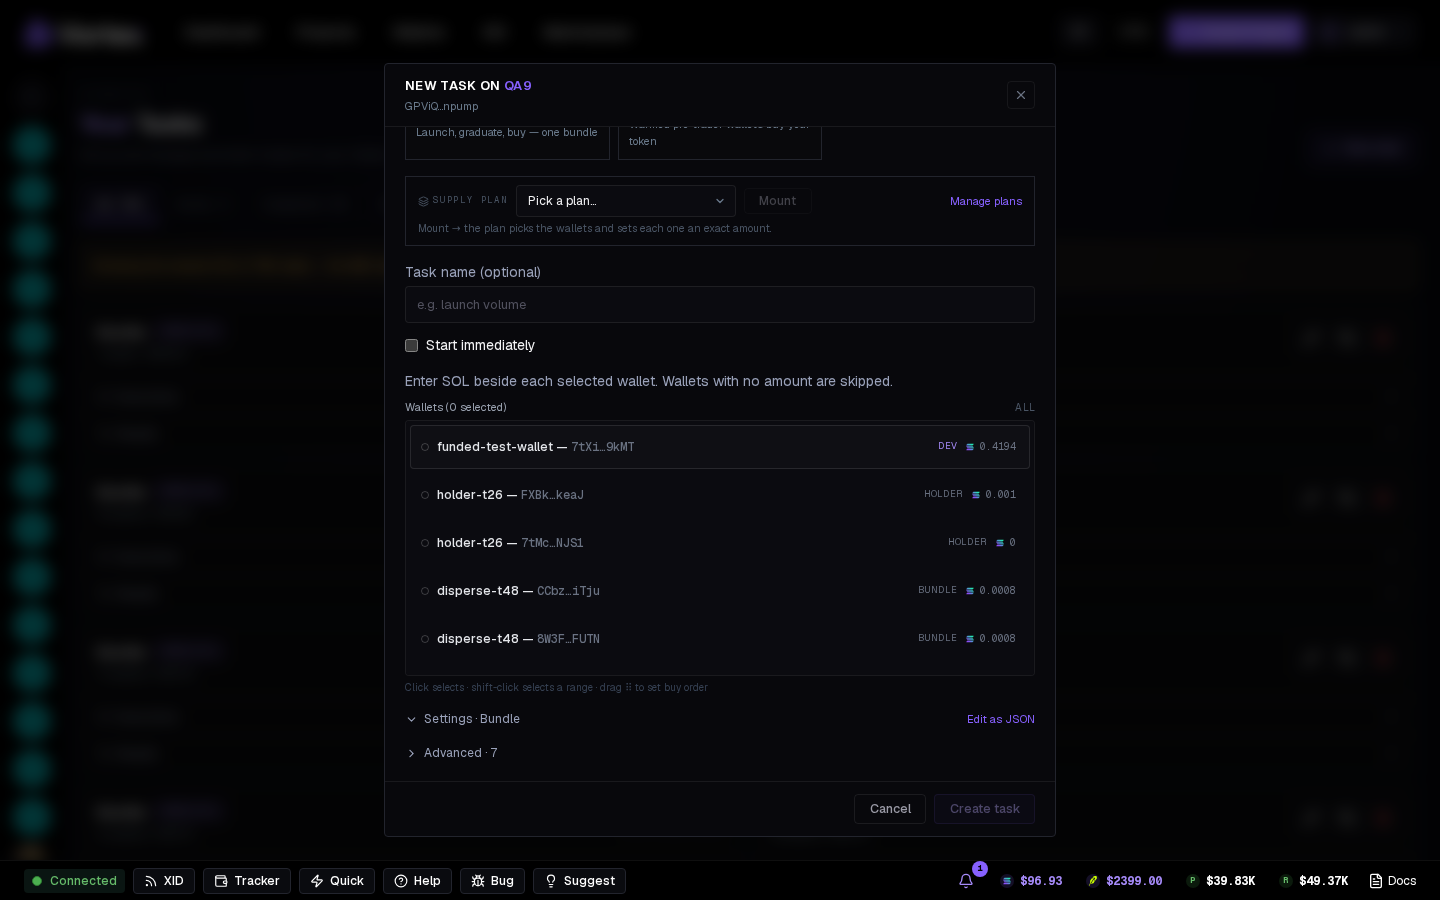Image resolution: width=1440 pixels, height=900 pixels.
Task: Select wallet disperse-t48 CCbz…iTju
Action: (x=720, y=591)
